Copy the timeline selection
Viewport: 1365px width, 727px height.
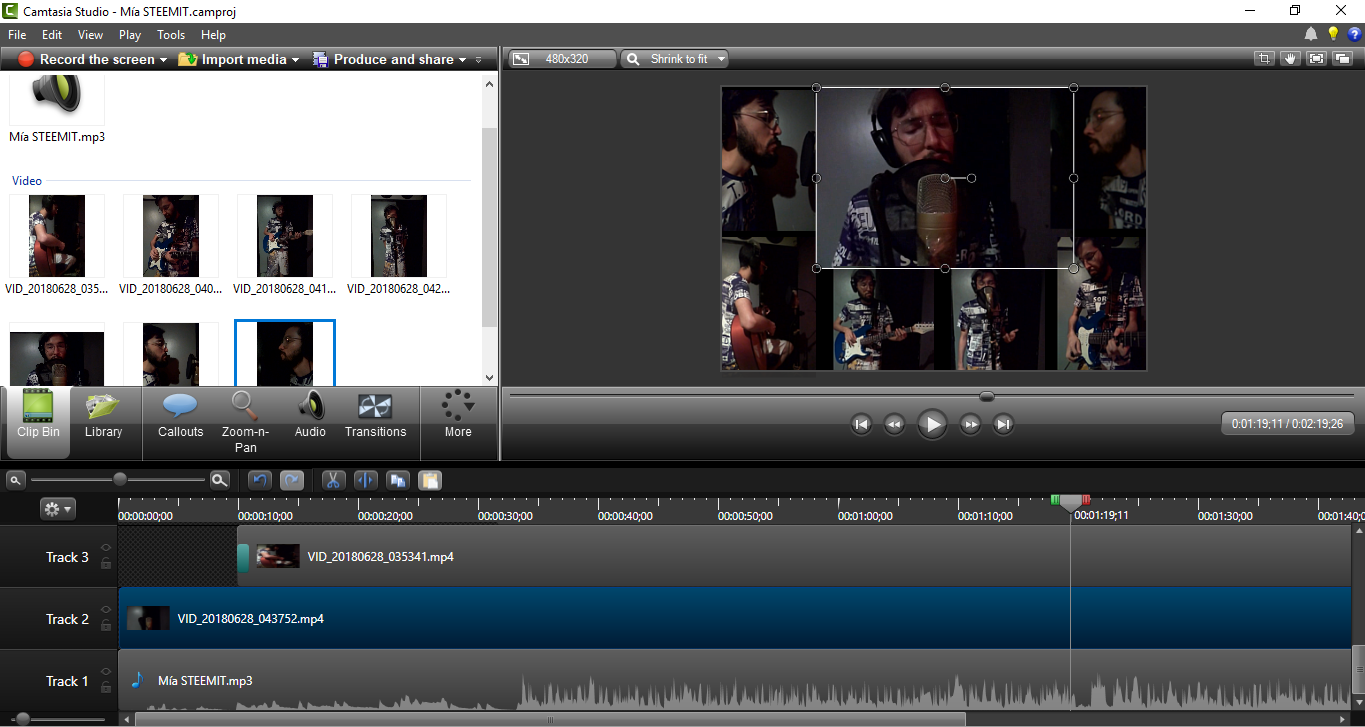(397, 480)
